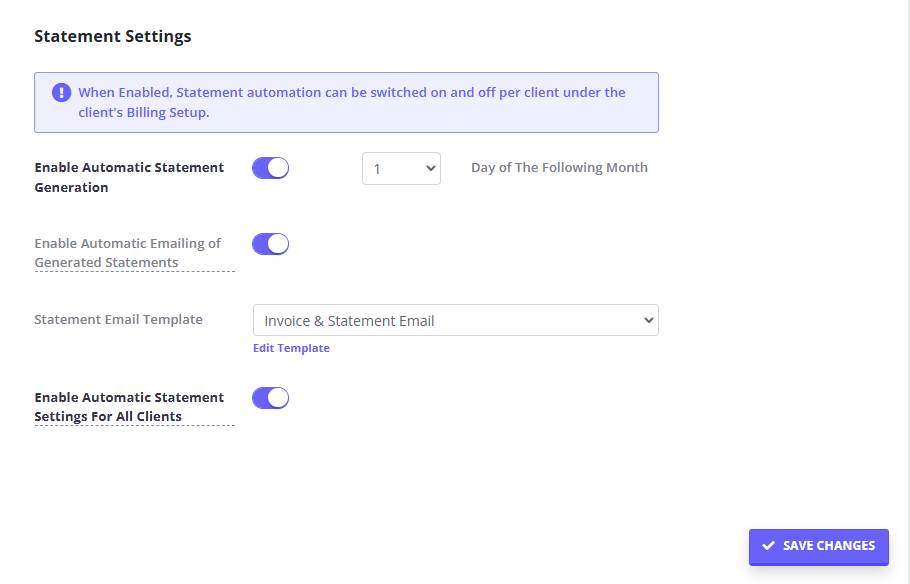The height and width of the screenshot is (584, 910).
Task: Select a different day from the day dropdown
Action: tap(401, 168)
